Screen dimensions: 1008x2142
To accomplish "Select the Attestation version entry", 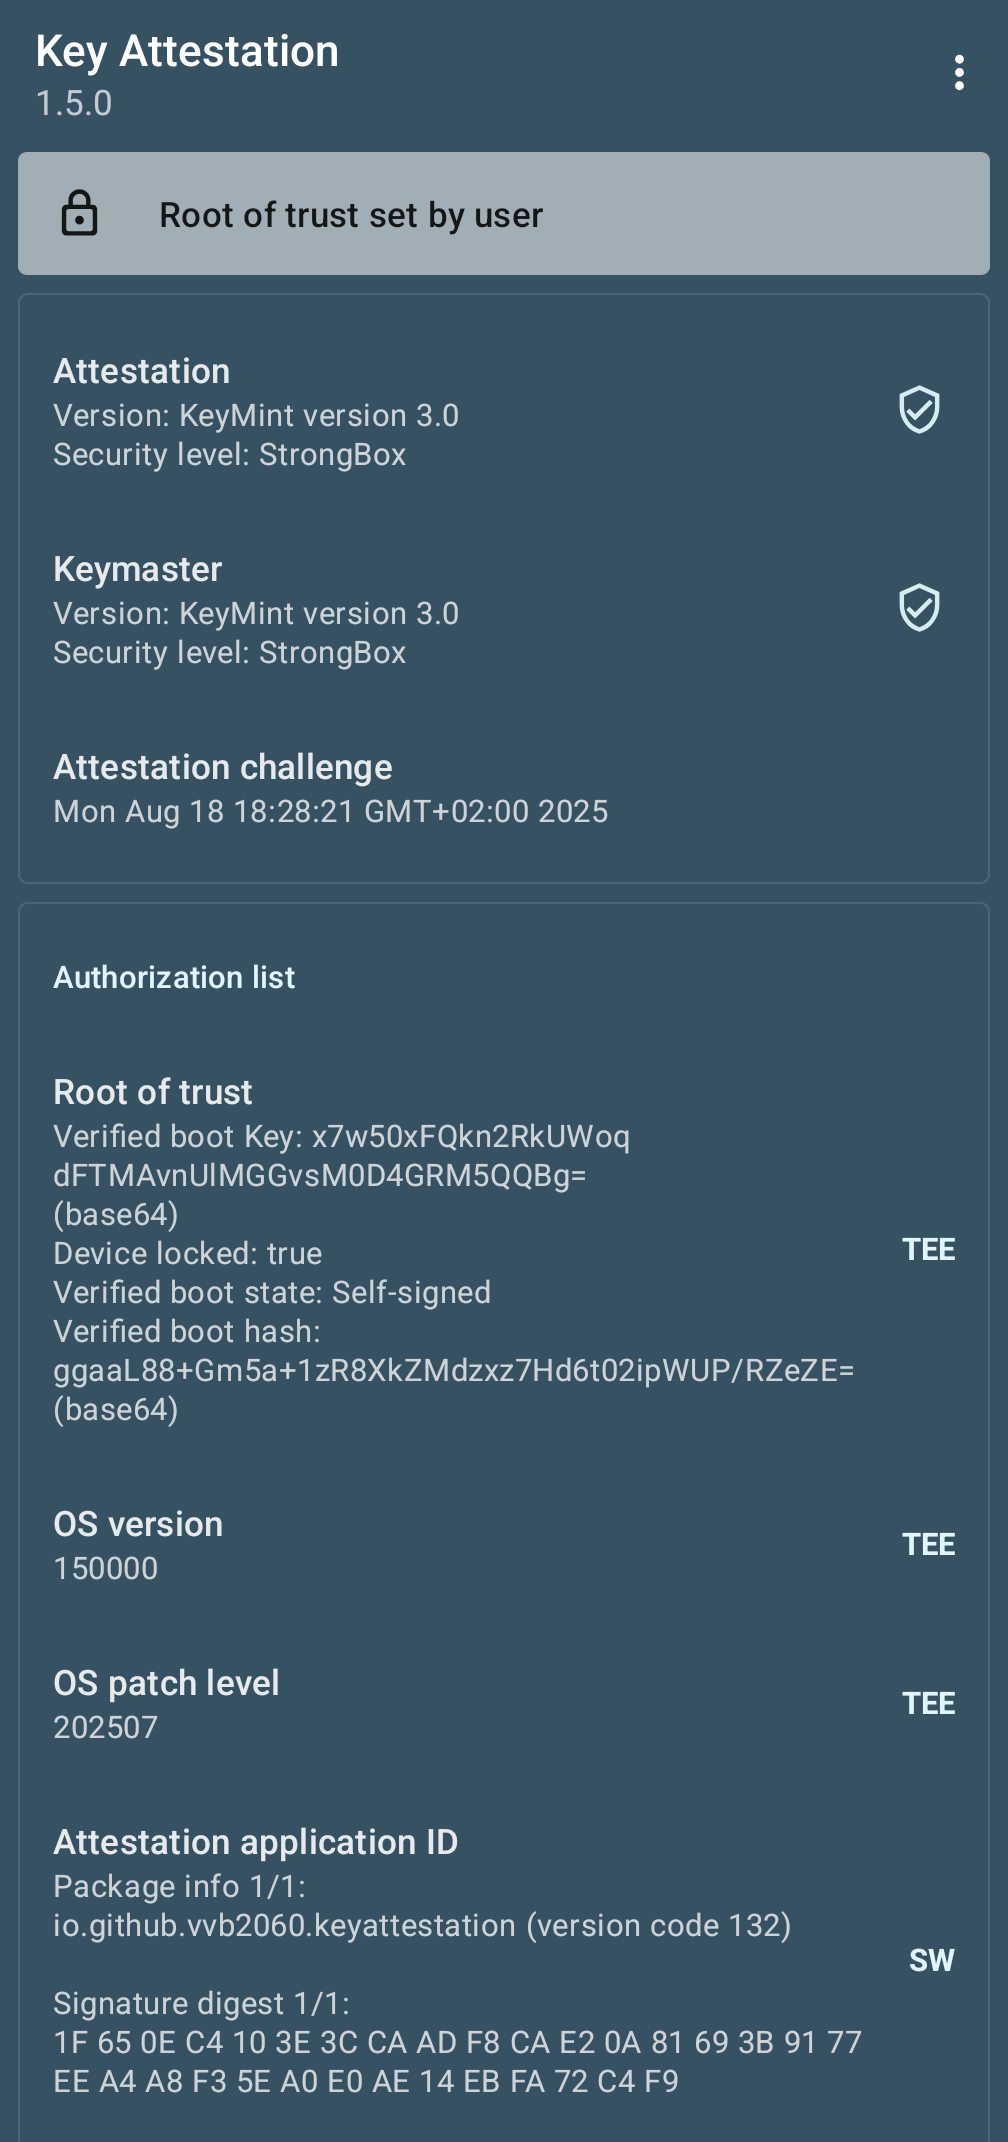I will click(256, 415).
